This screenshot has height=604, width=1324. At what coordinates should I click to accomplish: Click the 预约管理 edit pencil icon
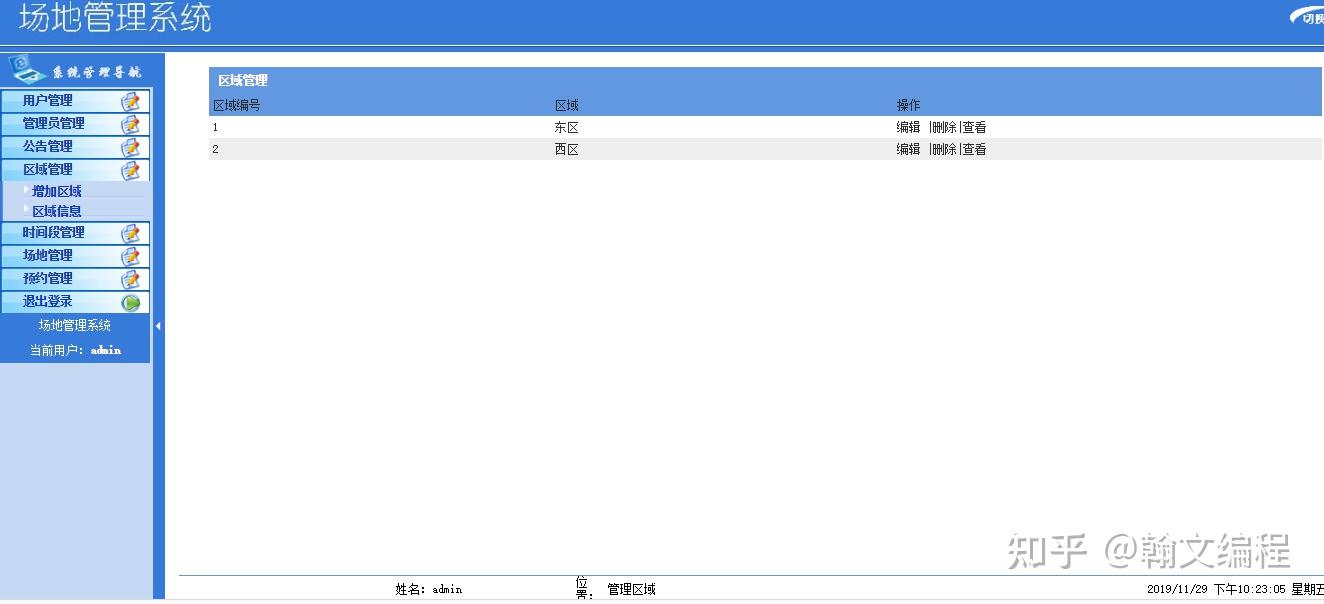pos(131,278)
